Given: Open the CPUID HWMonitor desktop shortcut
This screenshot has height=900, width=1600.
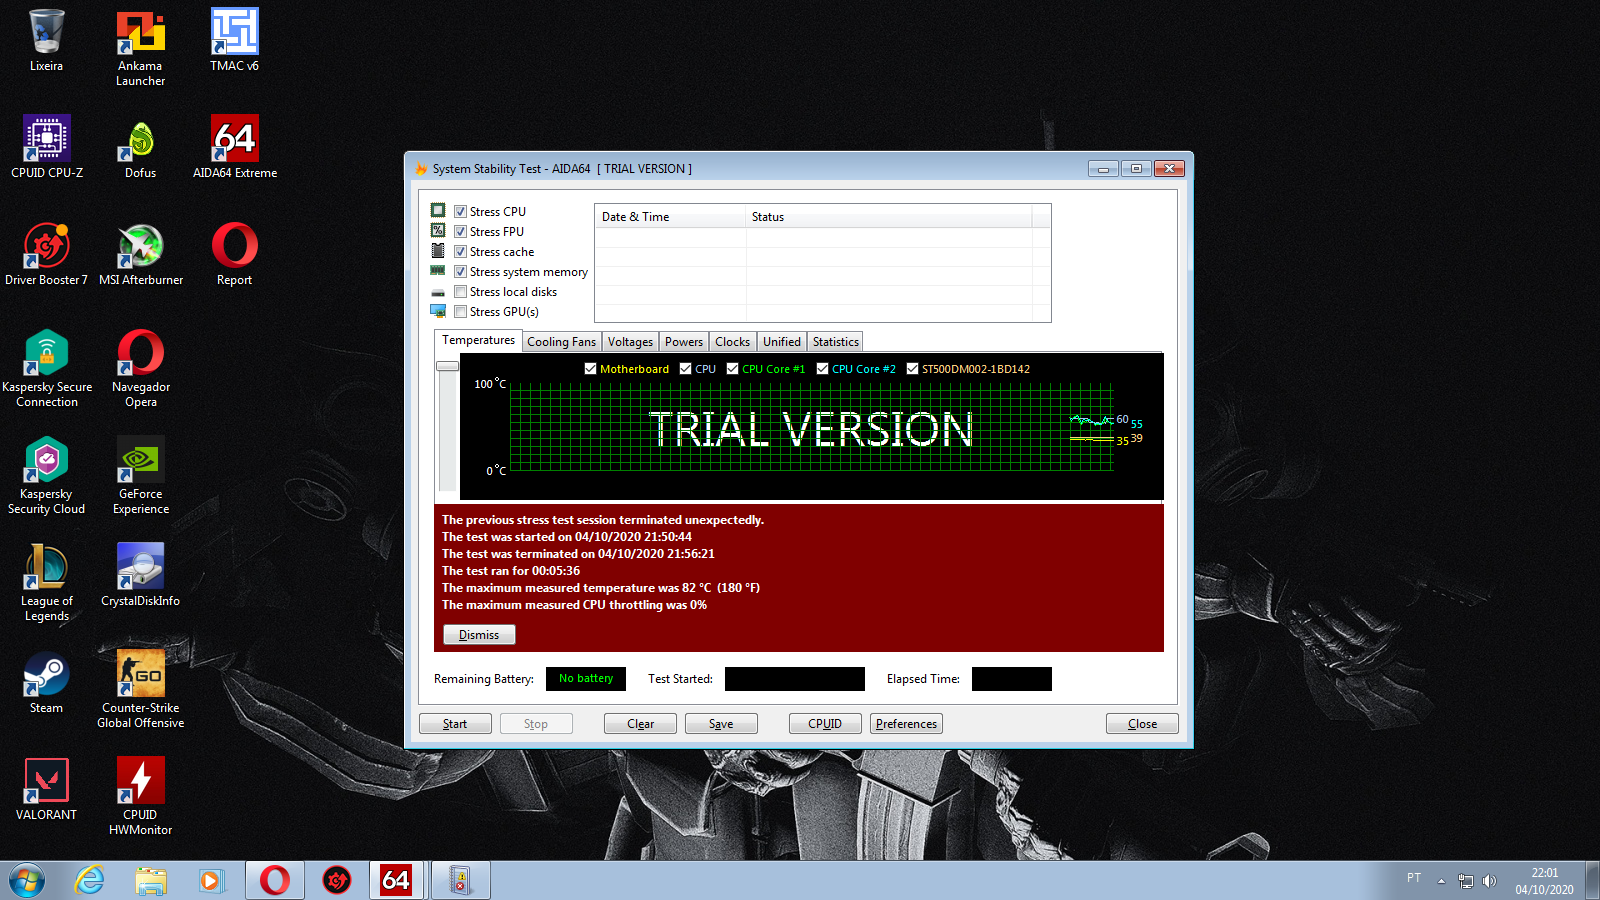Looking at the screenshot, I should point(141,796).
